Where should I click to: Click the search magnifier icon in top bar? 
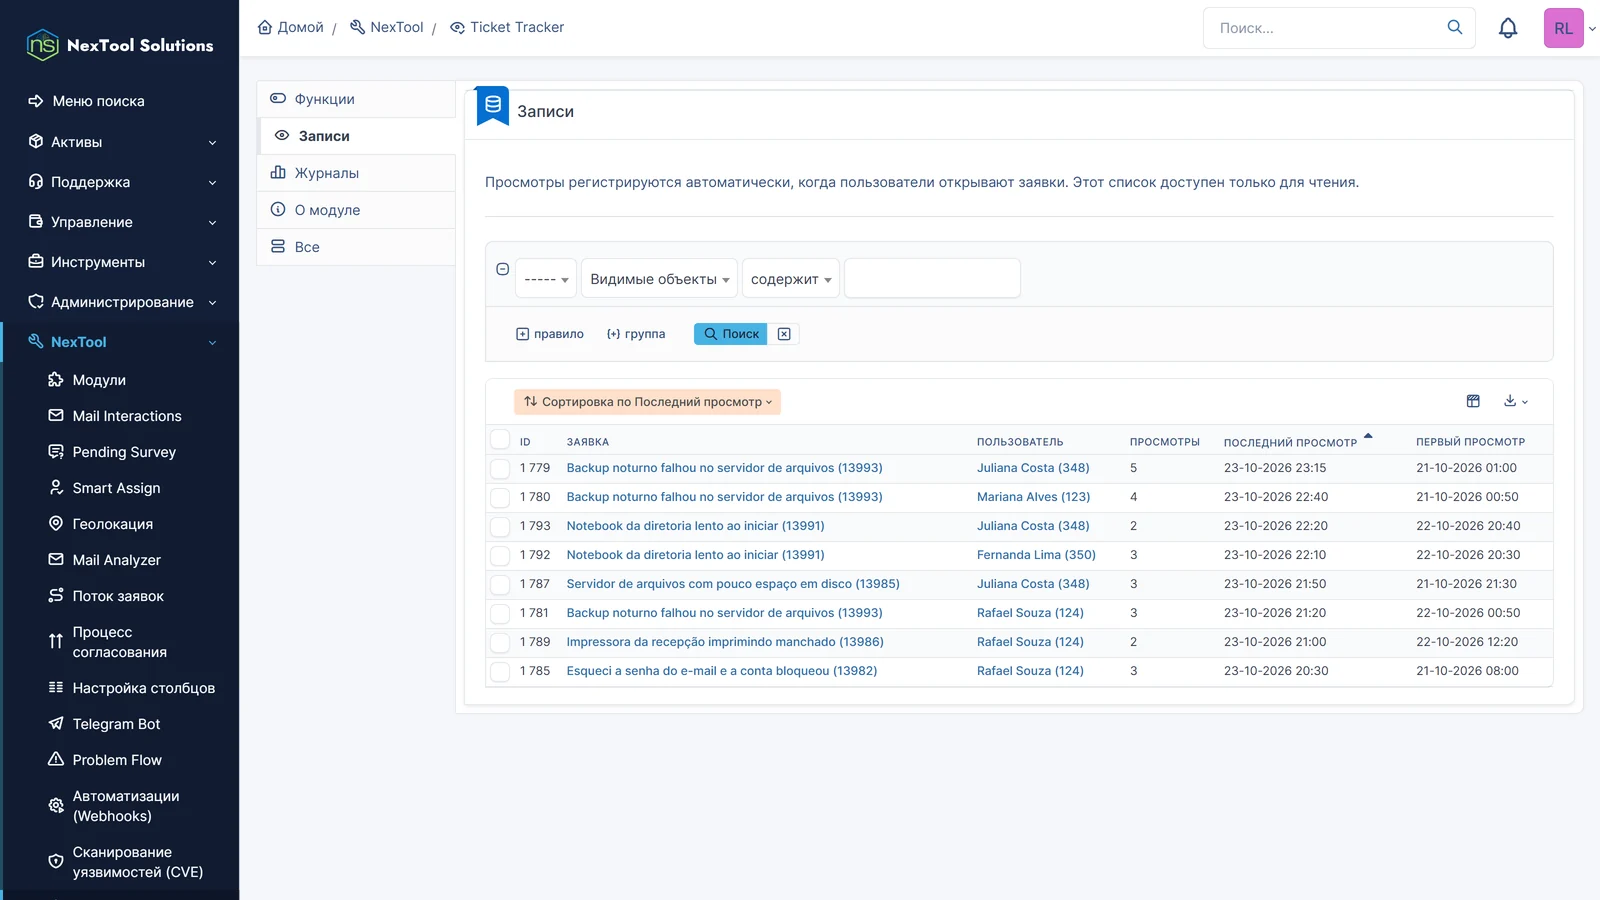tap(1455, 27)
